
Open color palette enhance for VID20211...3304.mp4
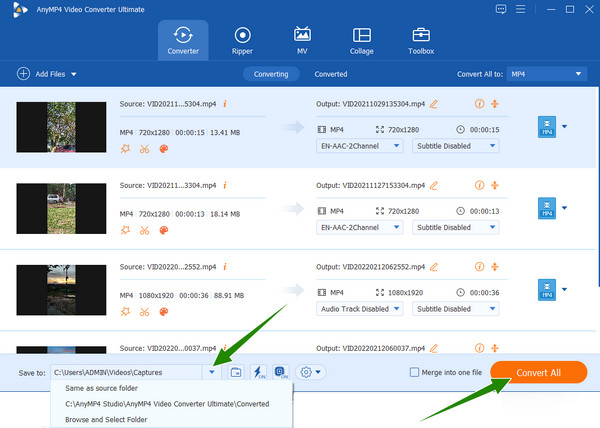click(x=163, y=230)
